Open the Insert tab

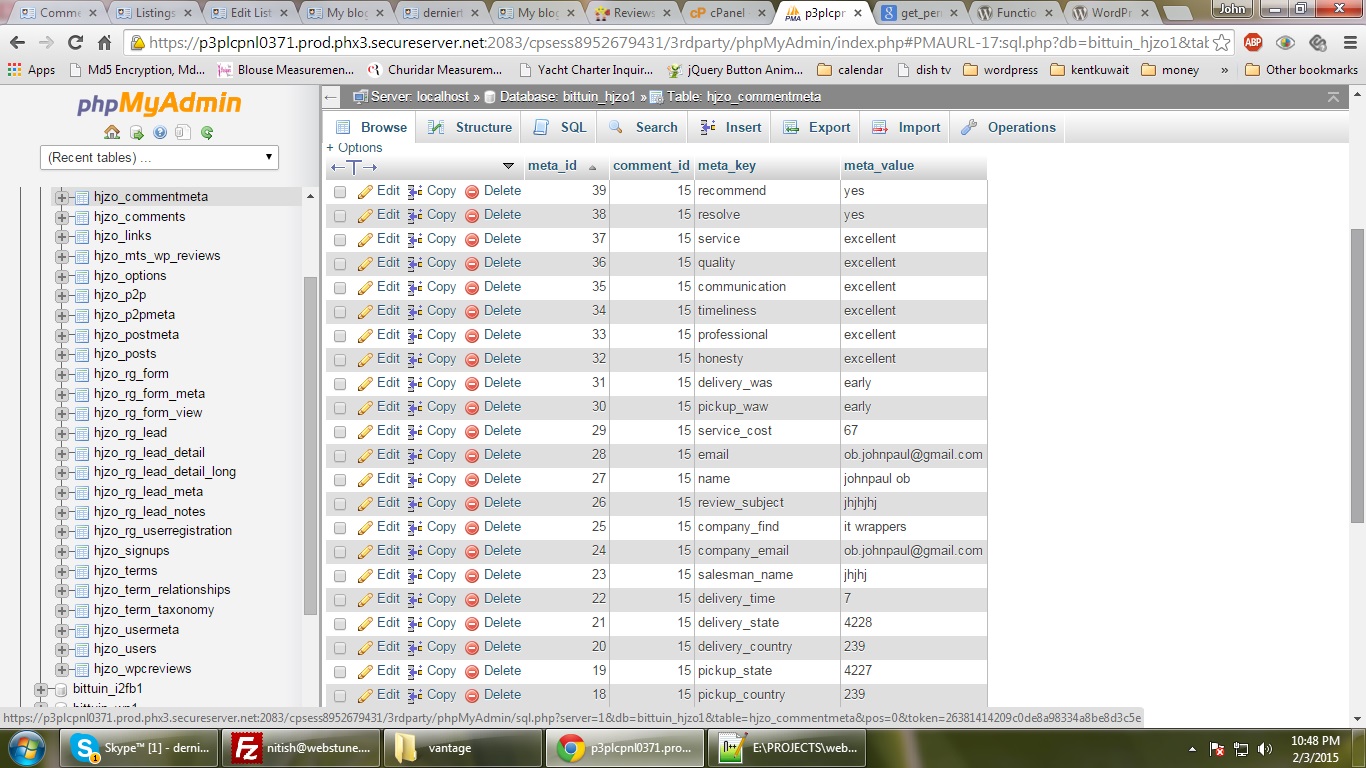(x=731, y=127)
